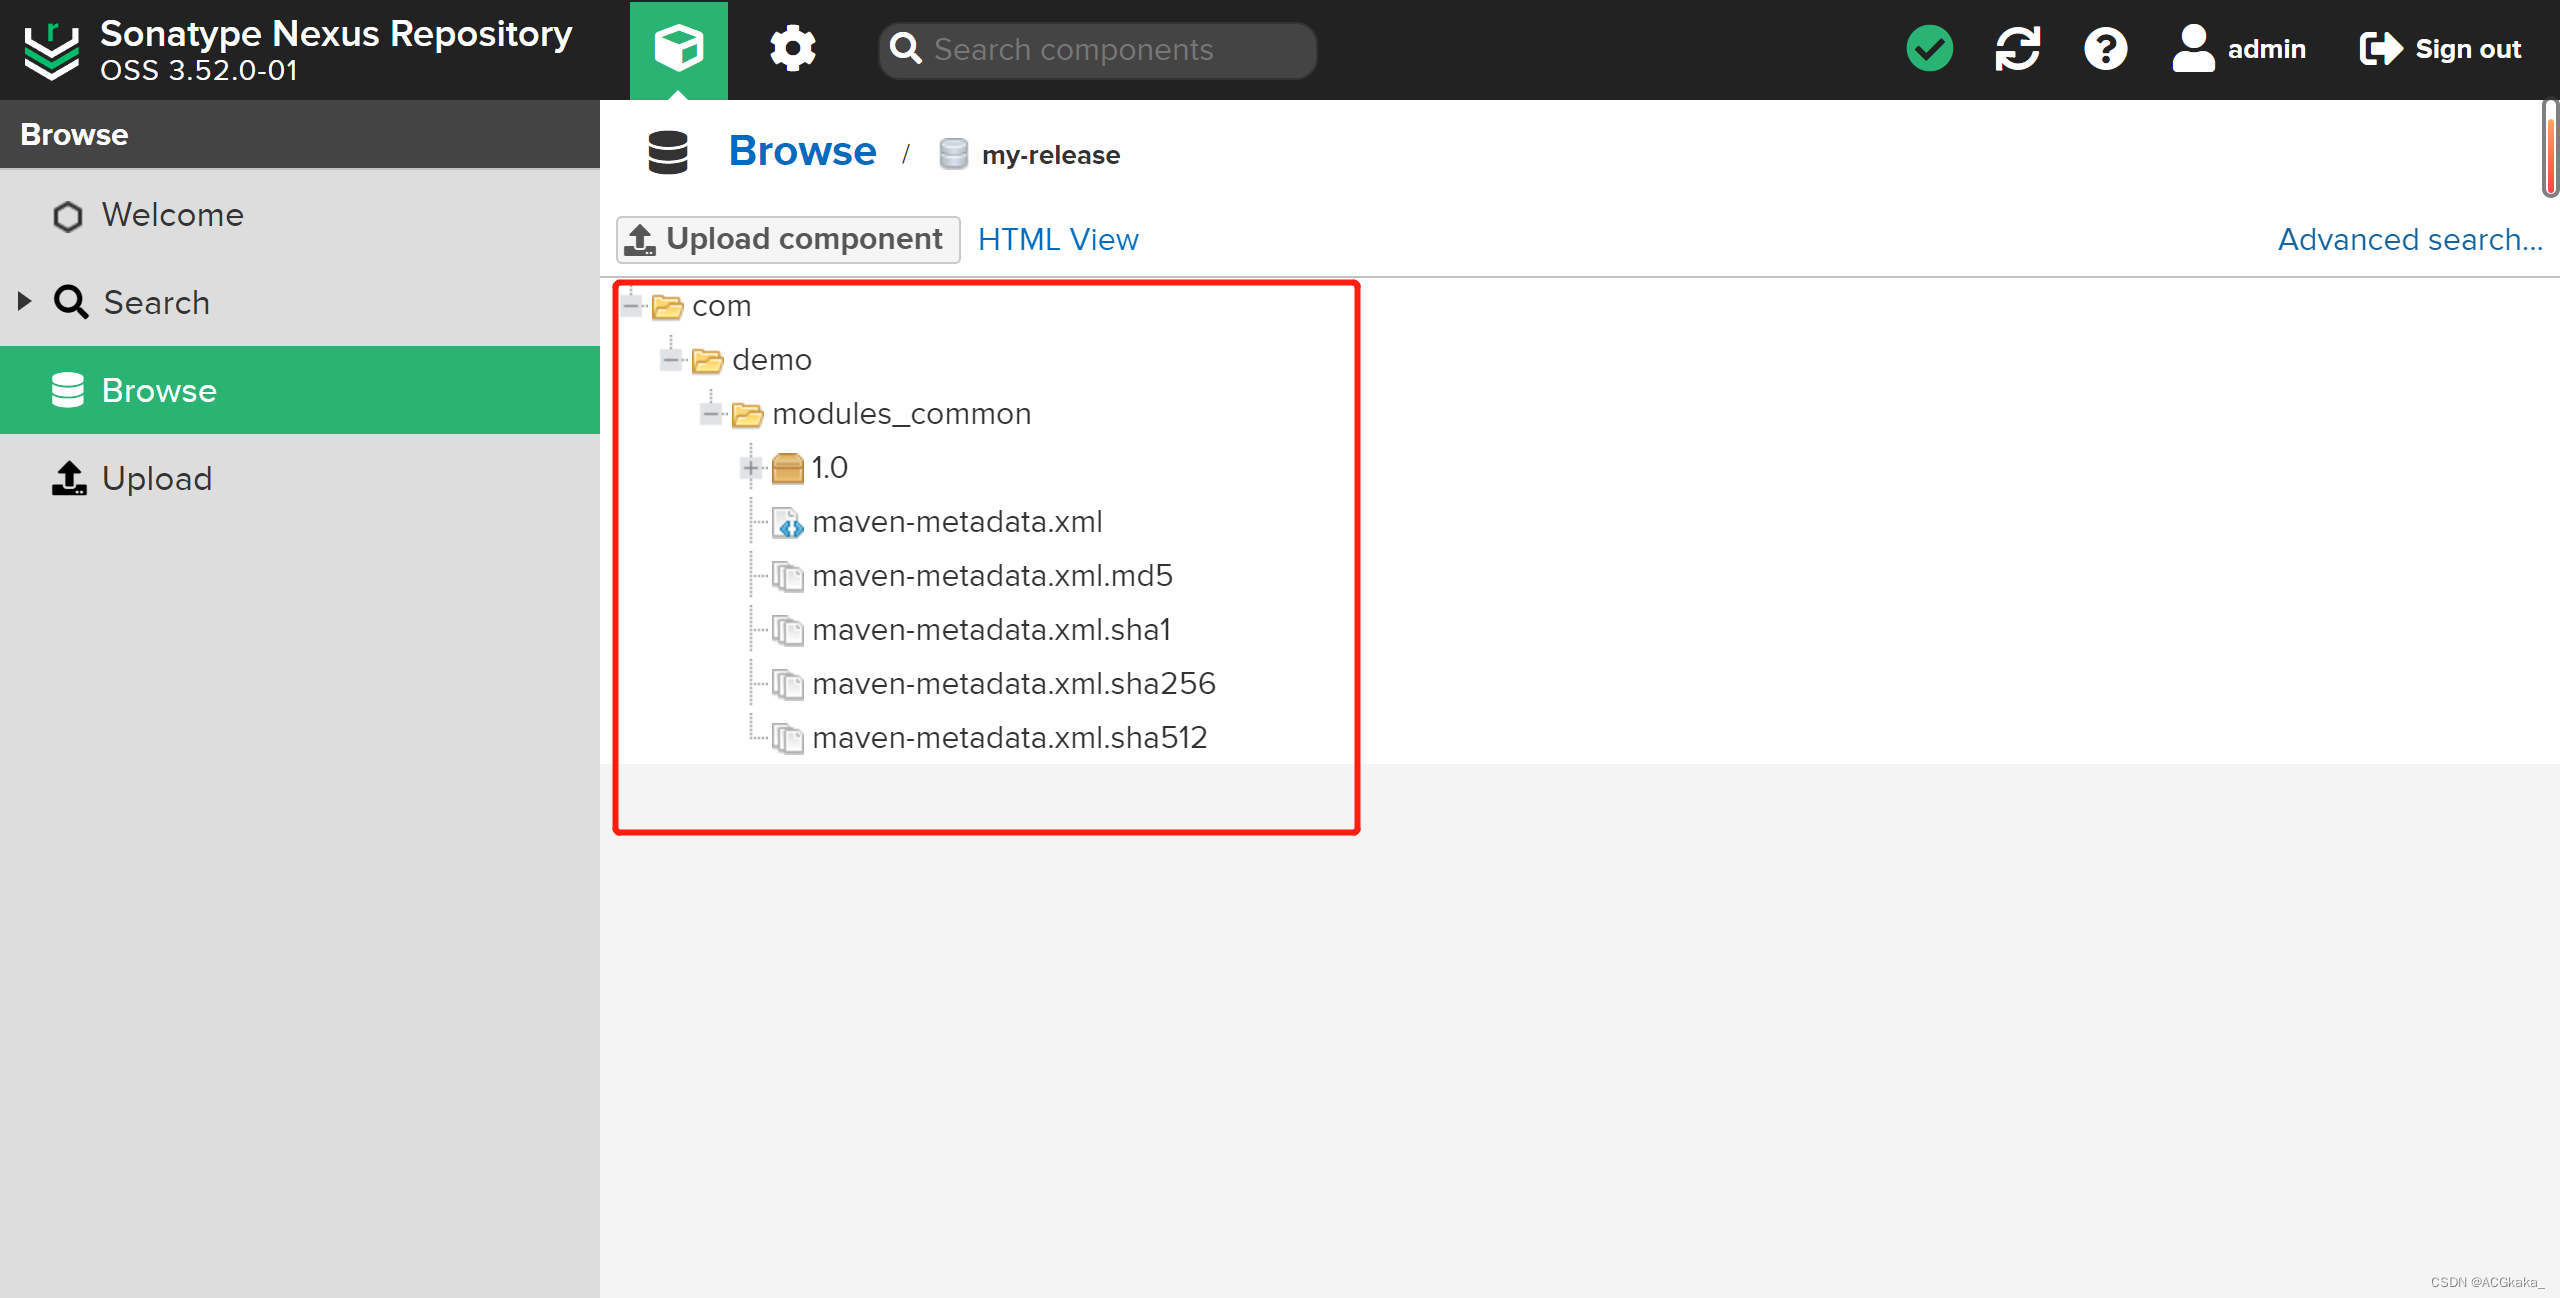Open Server administration gear icon

(792, 48)
